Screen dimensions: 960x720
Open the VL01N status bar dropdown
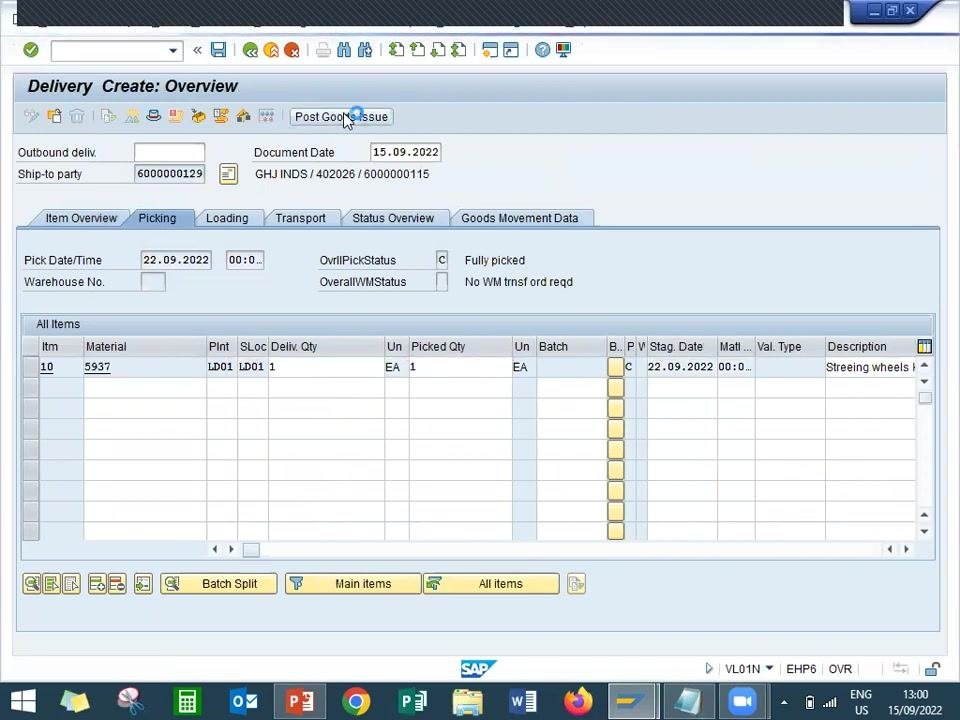pos(770,669)
